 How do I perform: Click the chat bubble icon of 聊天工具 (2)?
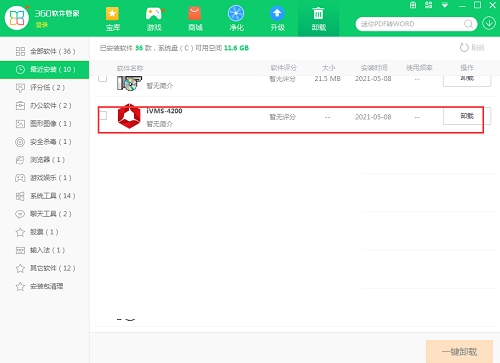(x=20, y=214)
